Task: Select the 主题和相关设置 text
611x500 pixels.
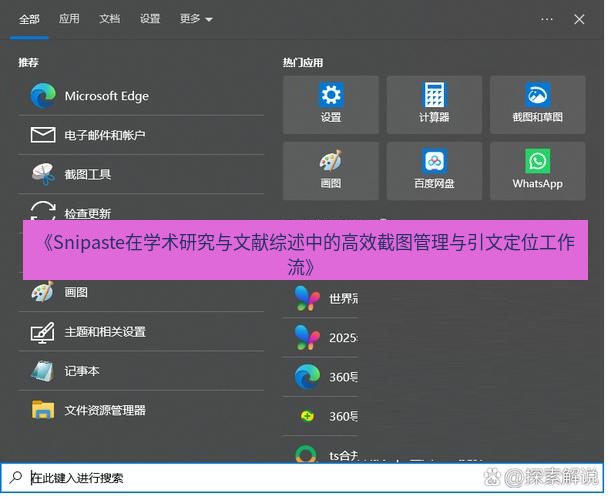Action: 105,332
